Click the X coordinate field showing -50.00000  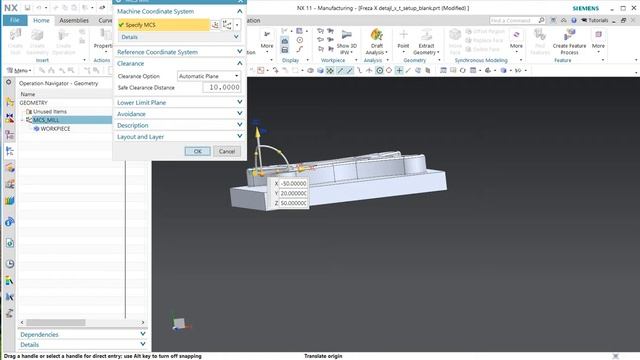(293, 184)
